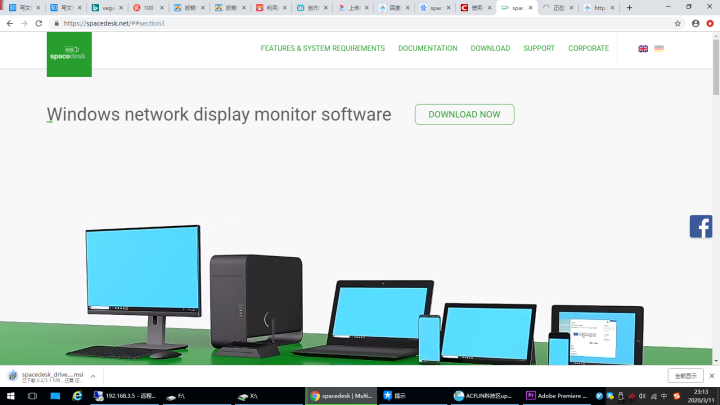The height and width of the screenshot is (405, 720).
Task: Click the Download Now button
Action: 464,114
